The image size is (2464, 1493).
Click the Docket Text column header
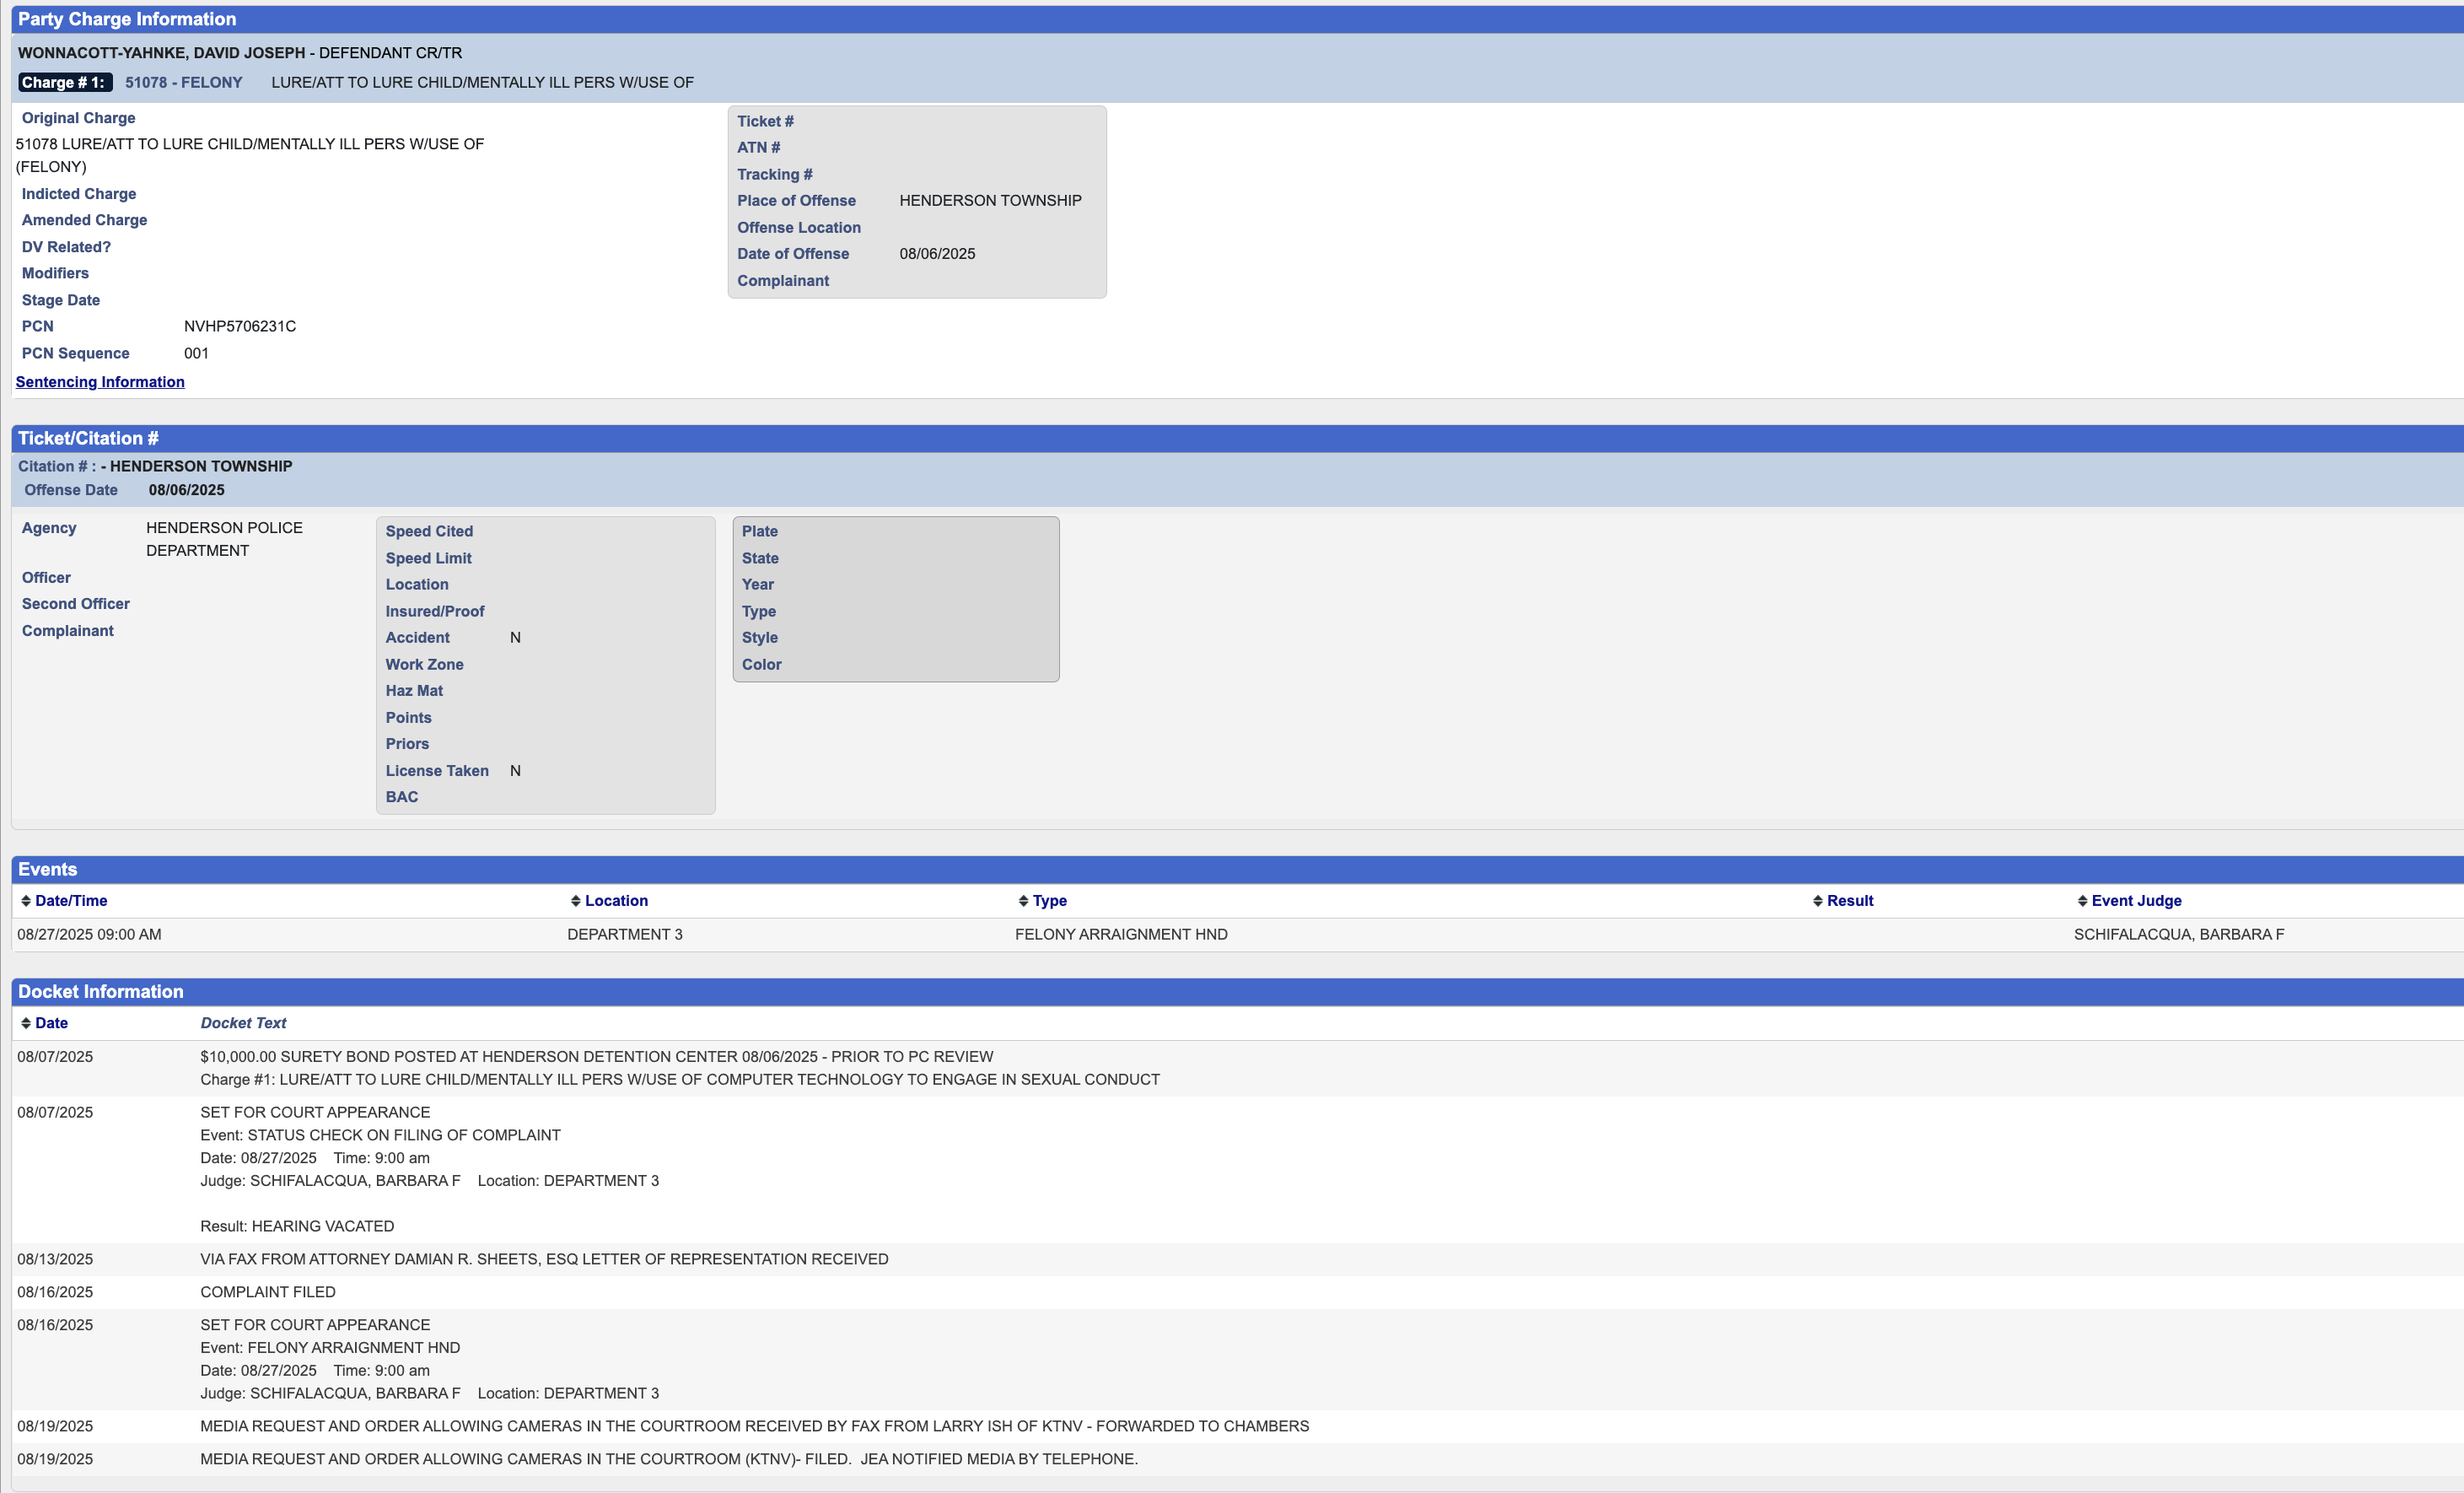[243, 1023]
